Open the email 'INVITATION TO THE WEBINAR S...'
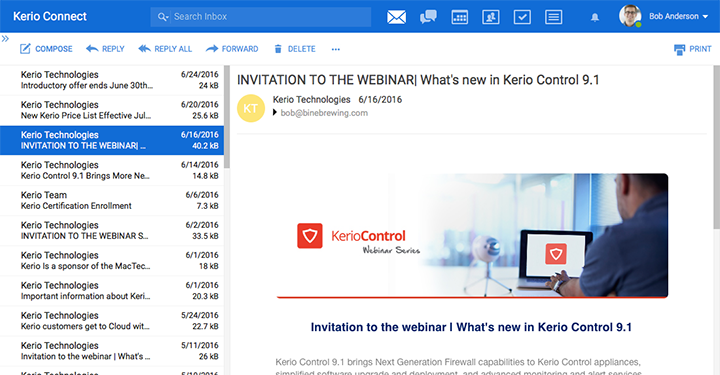The image size is (720, 375). pos(112,230)
